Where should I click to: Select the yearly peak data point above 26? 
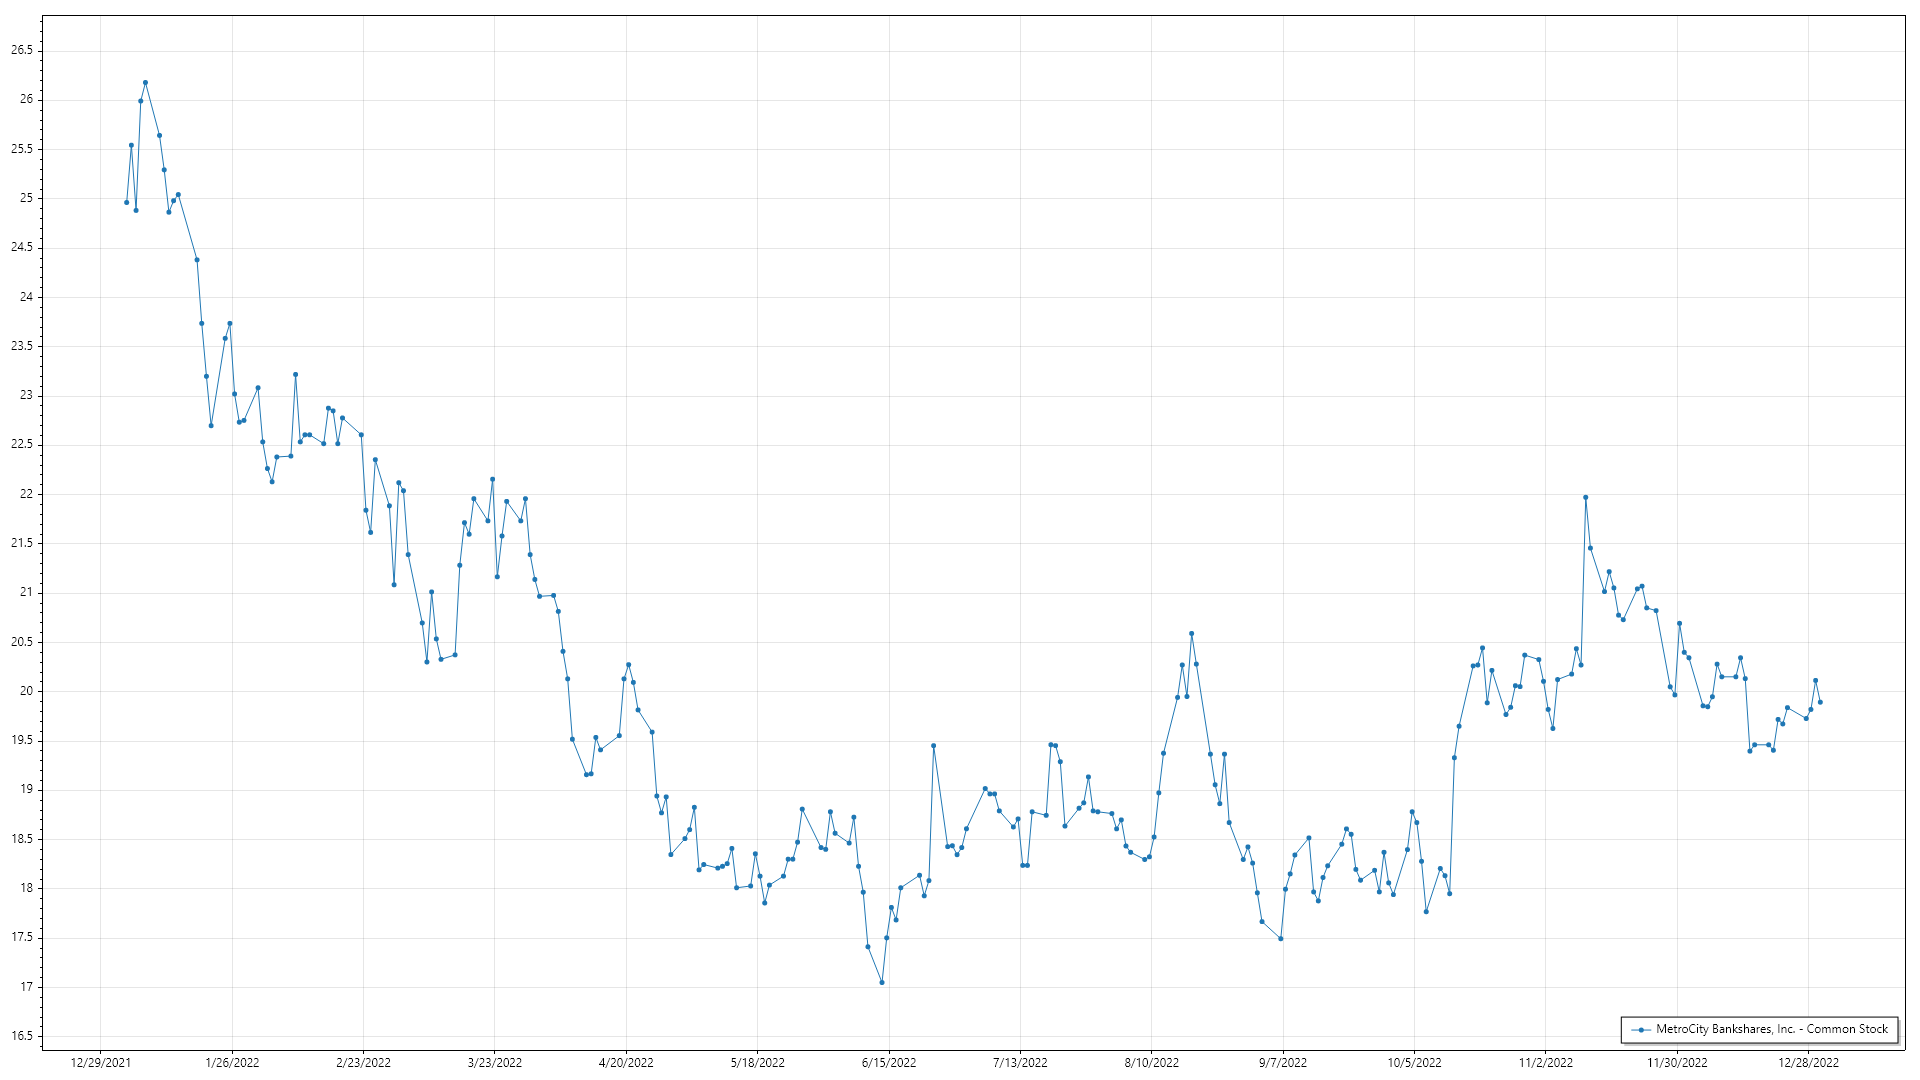[x=145, y=82]
